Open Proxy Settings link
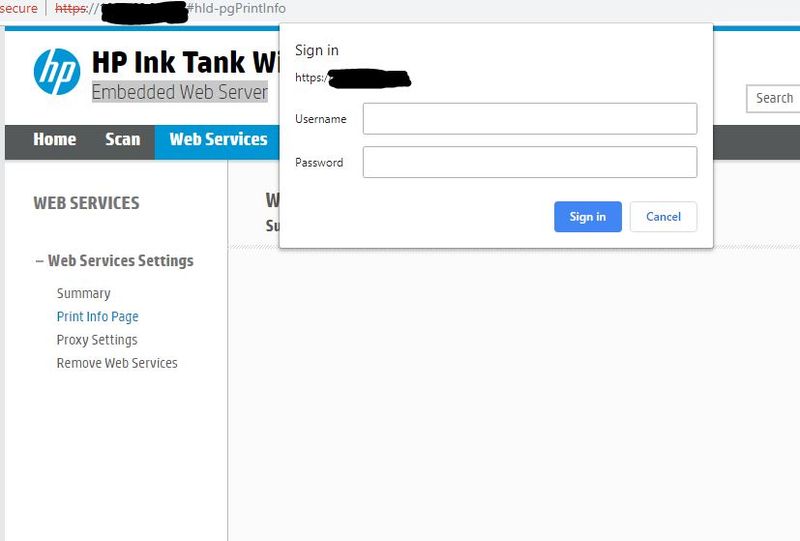The height and width of the screenshot is (541, 800). pyautogui.click(x=97, y=340)
